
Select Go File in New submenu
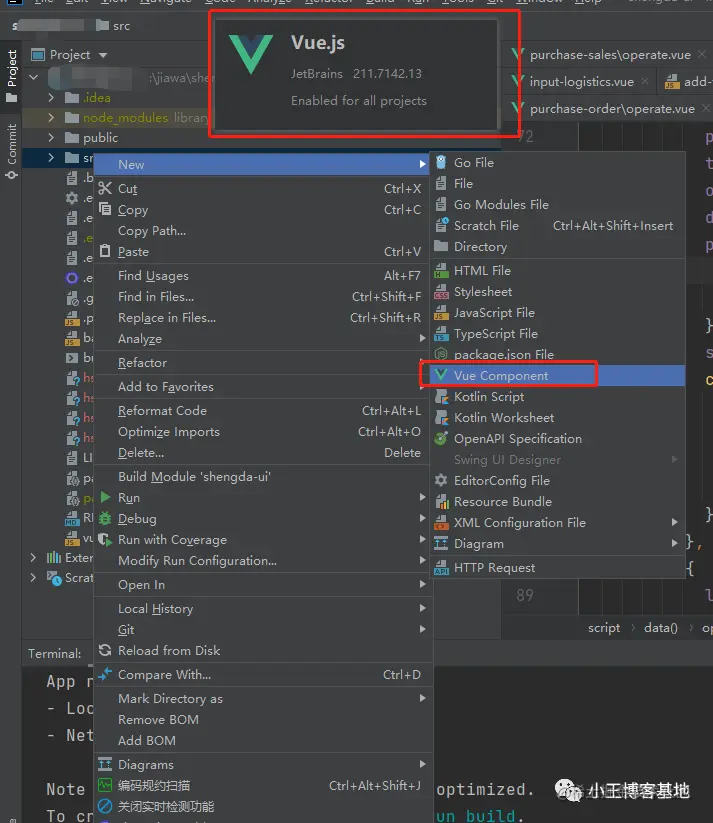[x=558, y=163]
